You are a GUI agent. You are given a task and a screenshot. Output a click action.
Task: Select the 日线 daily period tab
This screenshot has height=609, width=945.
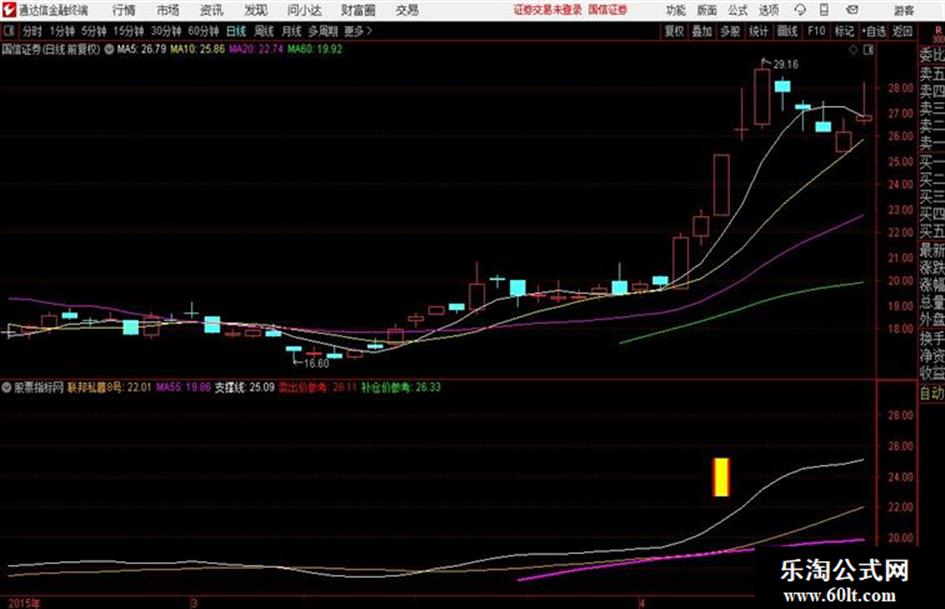tap(236, 31)
